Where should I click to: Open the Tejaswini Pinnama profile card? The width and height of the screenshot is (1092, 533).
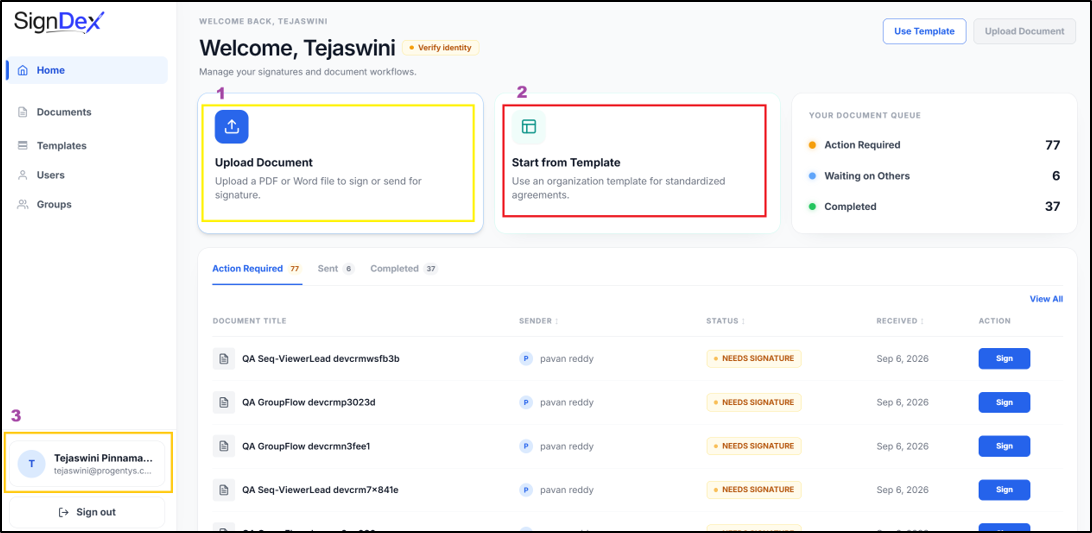pos(87,463)
